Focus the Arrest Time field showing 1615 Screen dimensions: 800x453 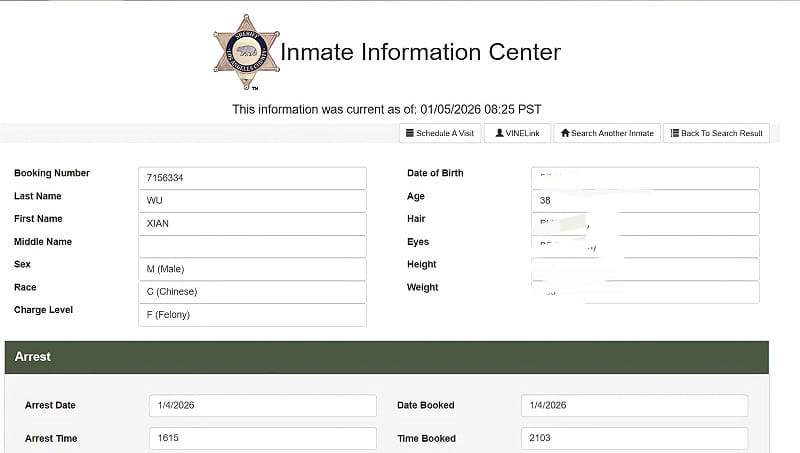262,438
